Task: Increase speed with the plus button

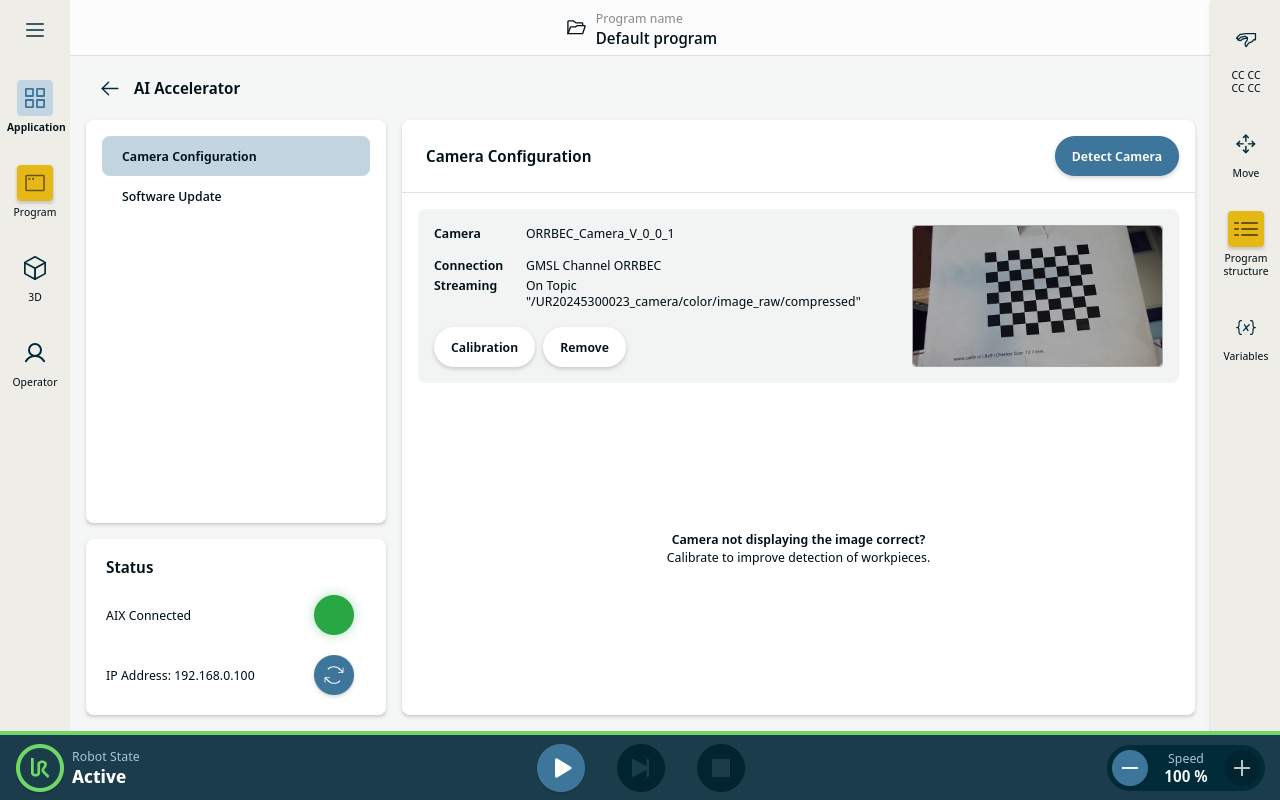Action: (1242, 768)
